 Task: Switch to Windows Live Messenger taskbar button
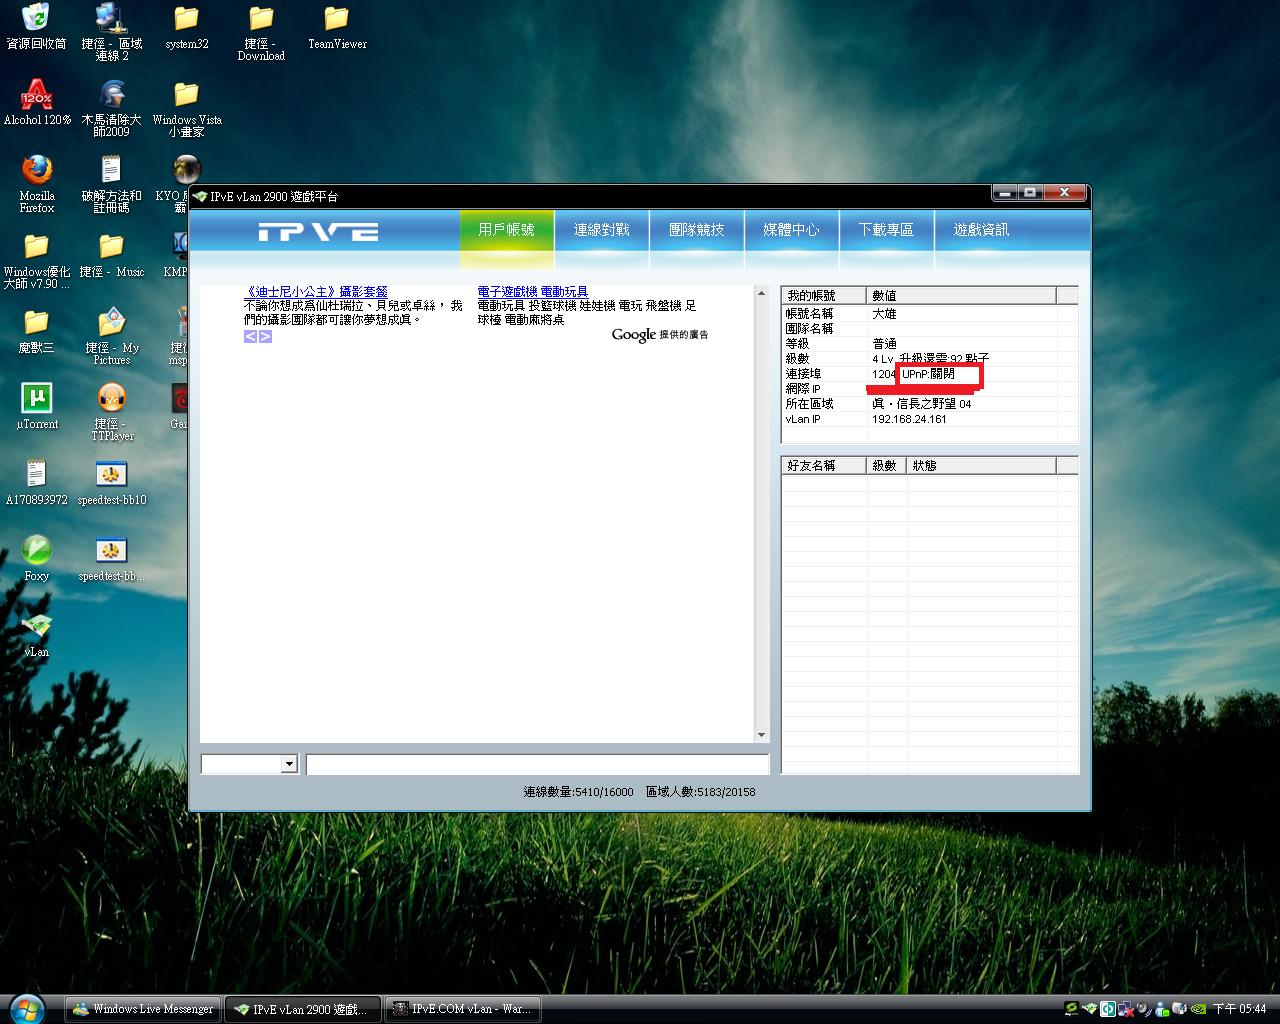(x=143, y=1009)
